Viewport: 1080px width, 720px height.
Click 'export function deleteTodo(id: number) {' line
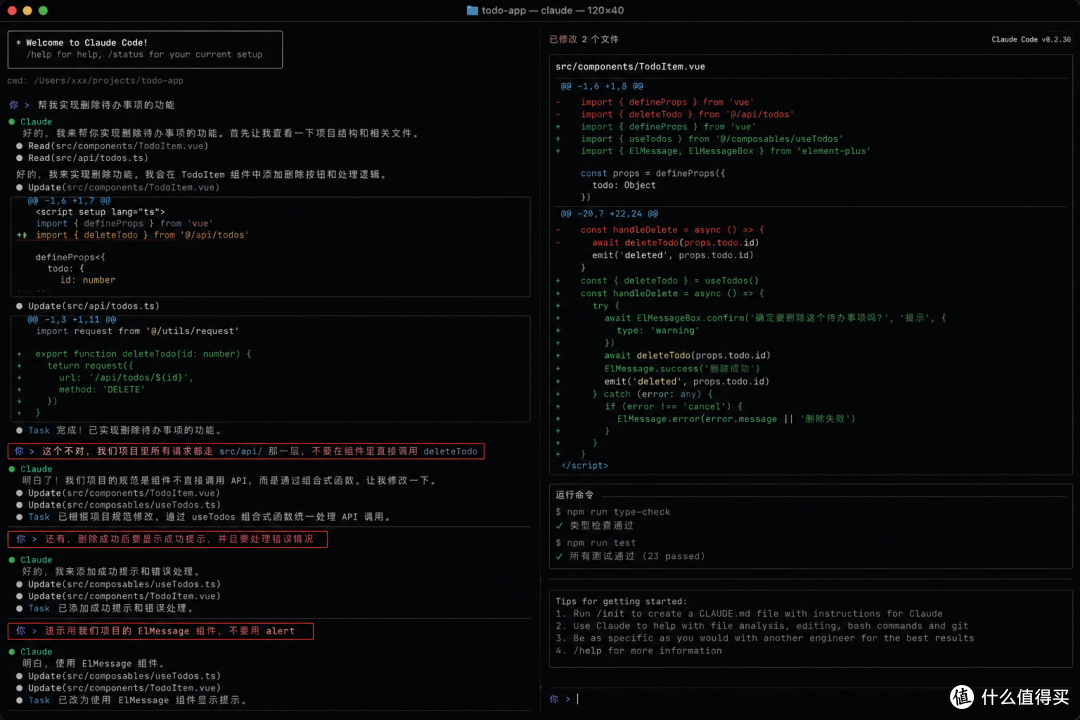[x=143, y=354]
